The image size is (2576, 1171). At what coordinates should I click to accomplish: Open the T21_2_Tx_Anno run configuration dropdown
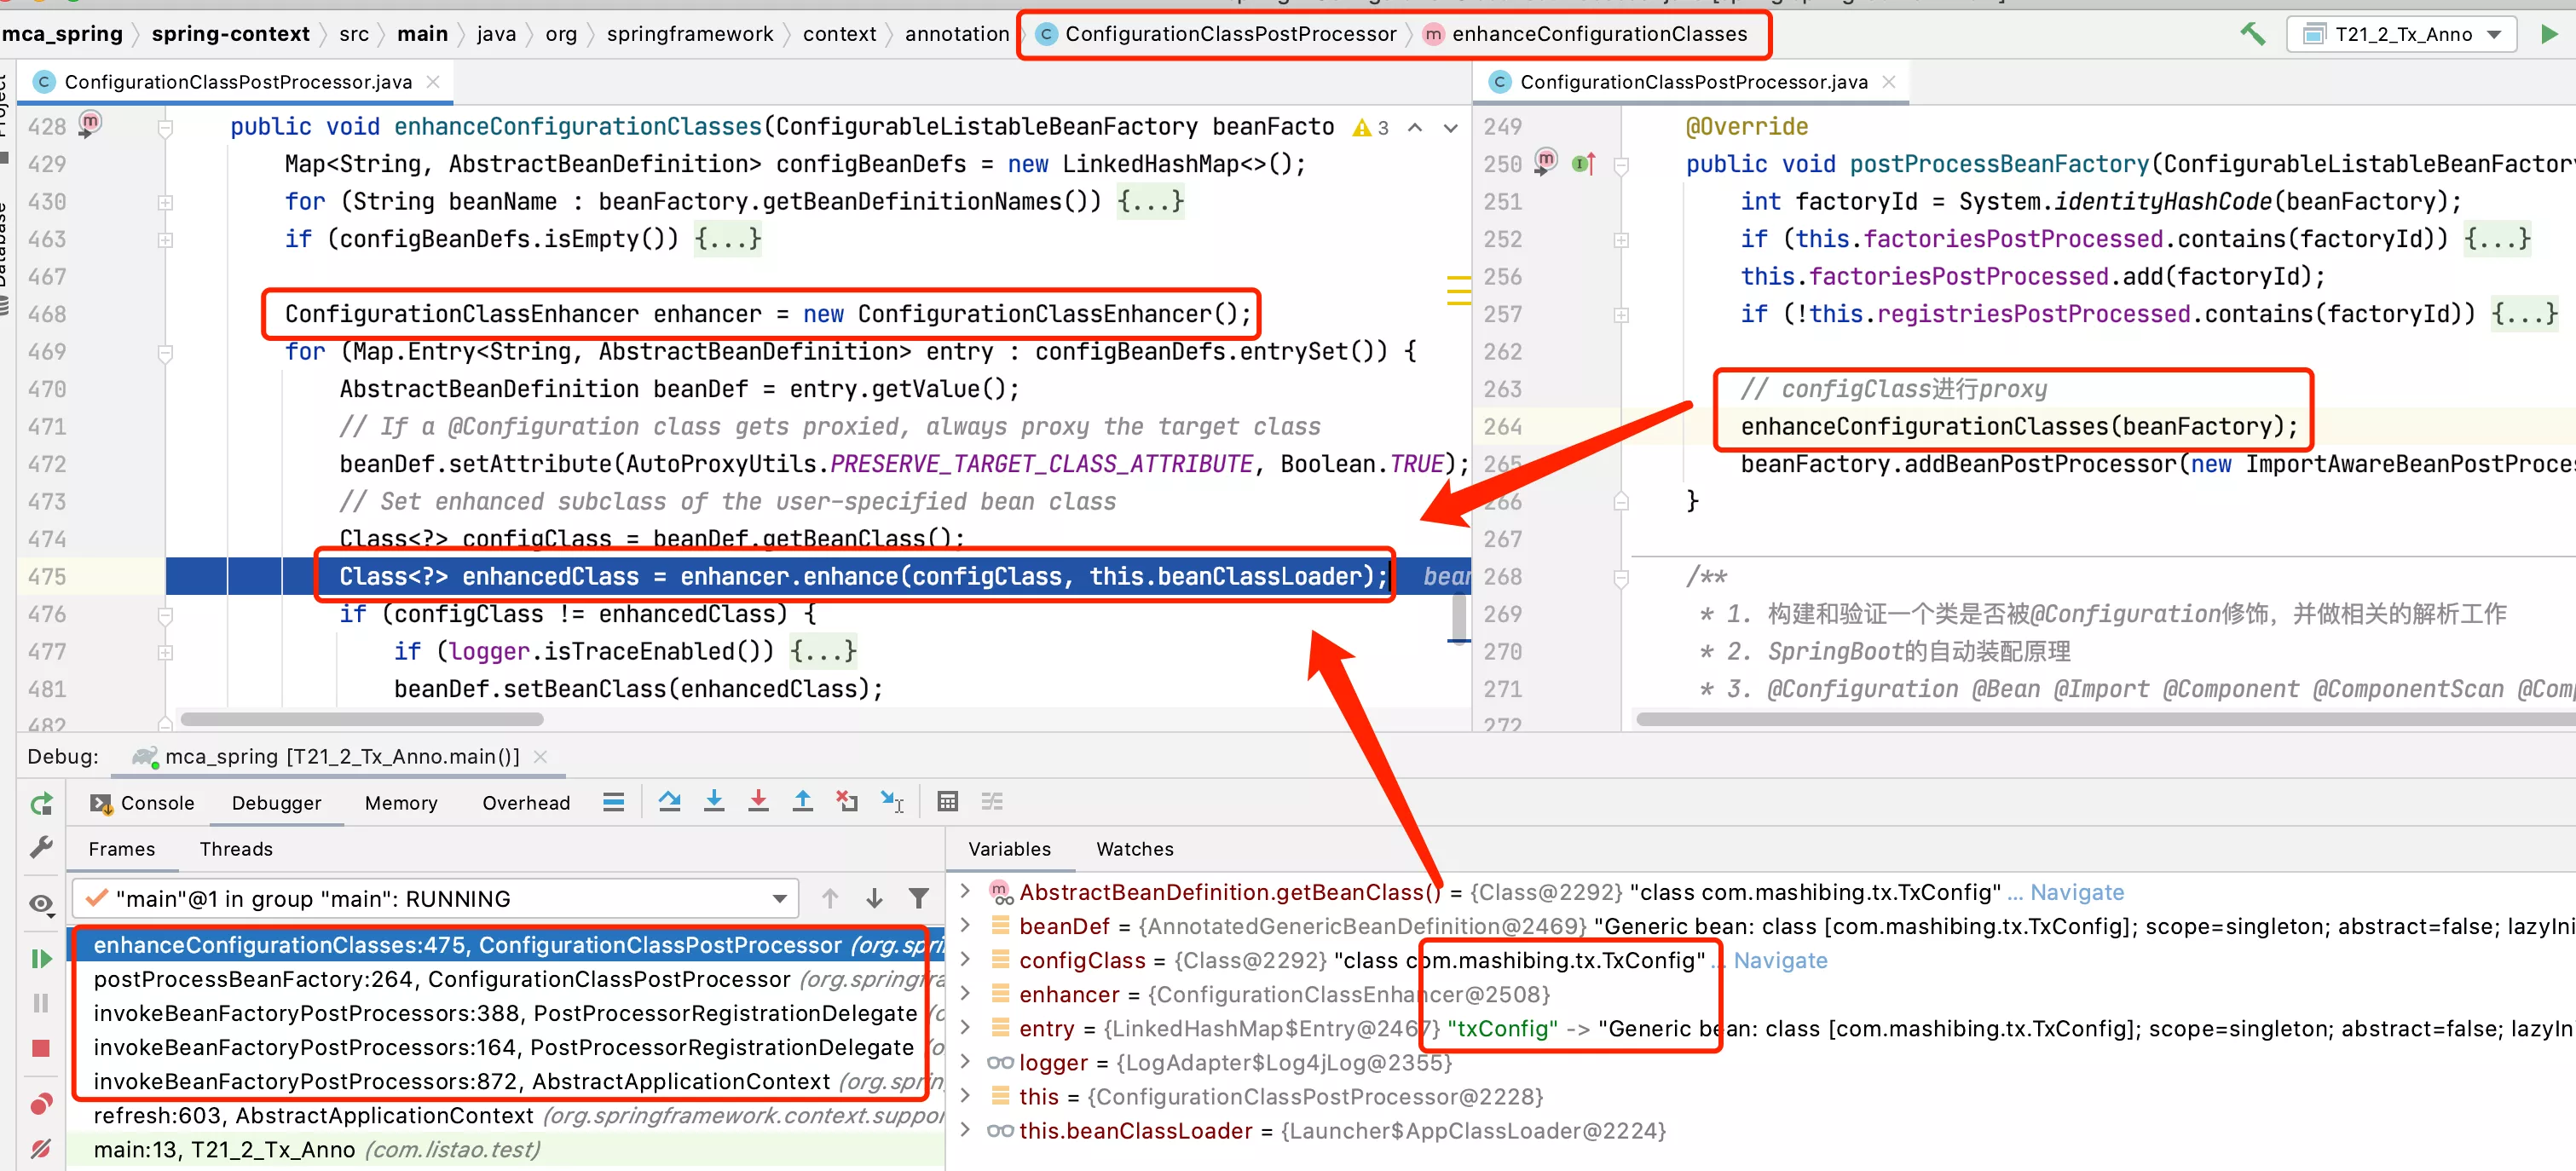pos(2403,34)
